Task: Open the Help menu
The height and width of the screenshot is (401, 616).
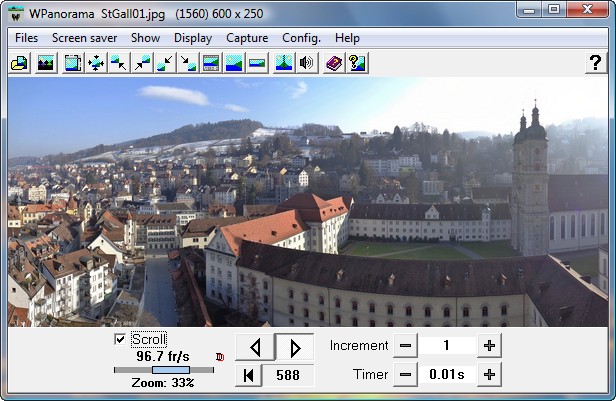Action: pyautogui.click(x=347, y=38)
